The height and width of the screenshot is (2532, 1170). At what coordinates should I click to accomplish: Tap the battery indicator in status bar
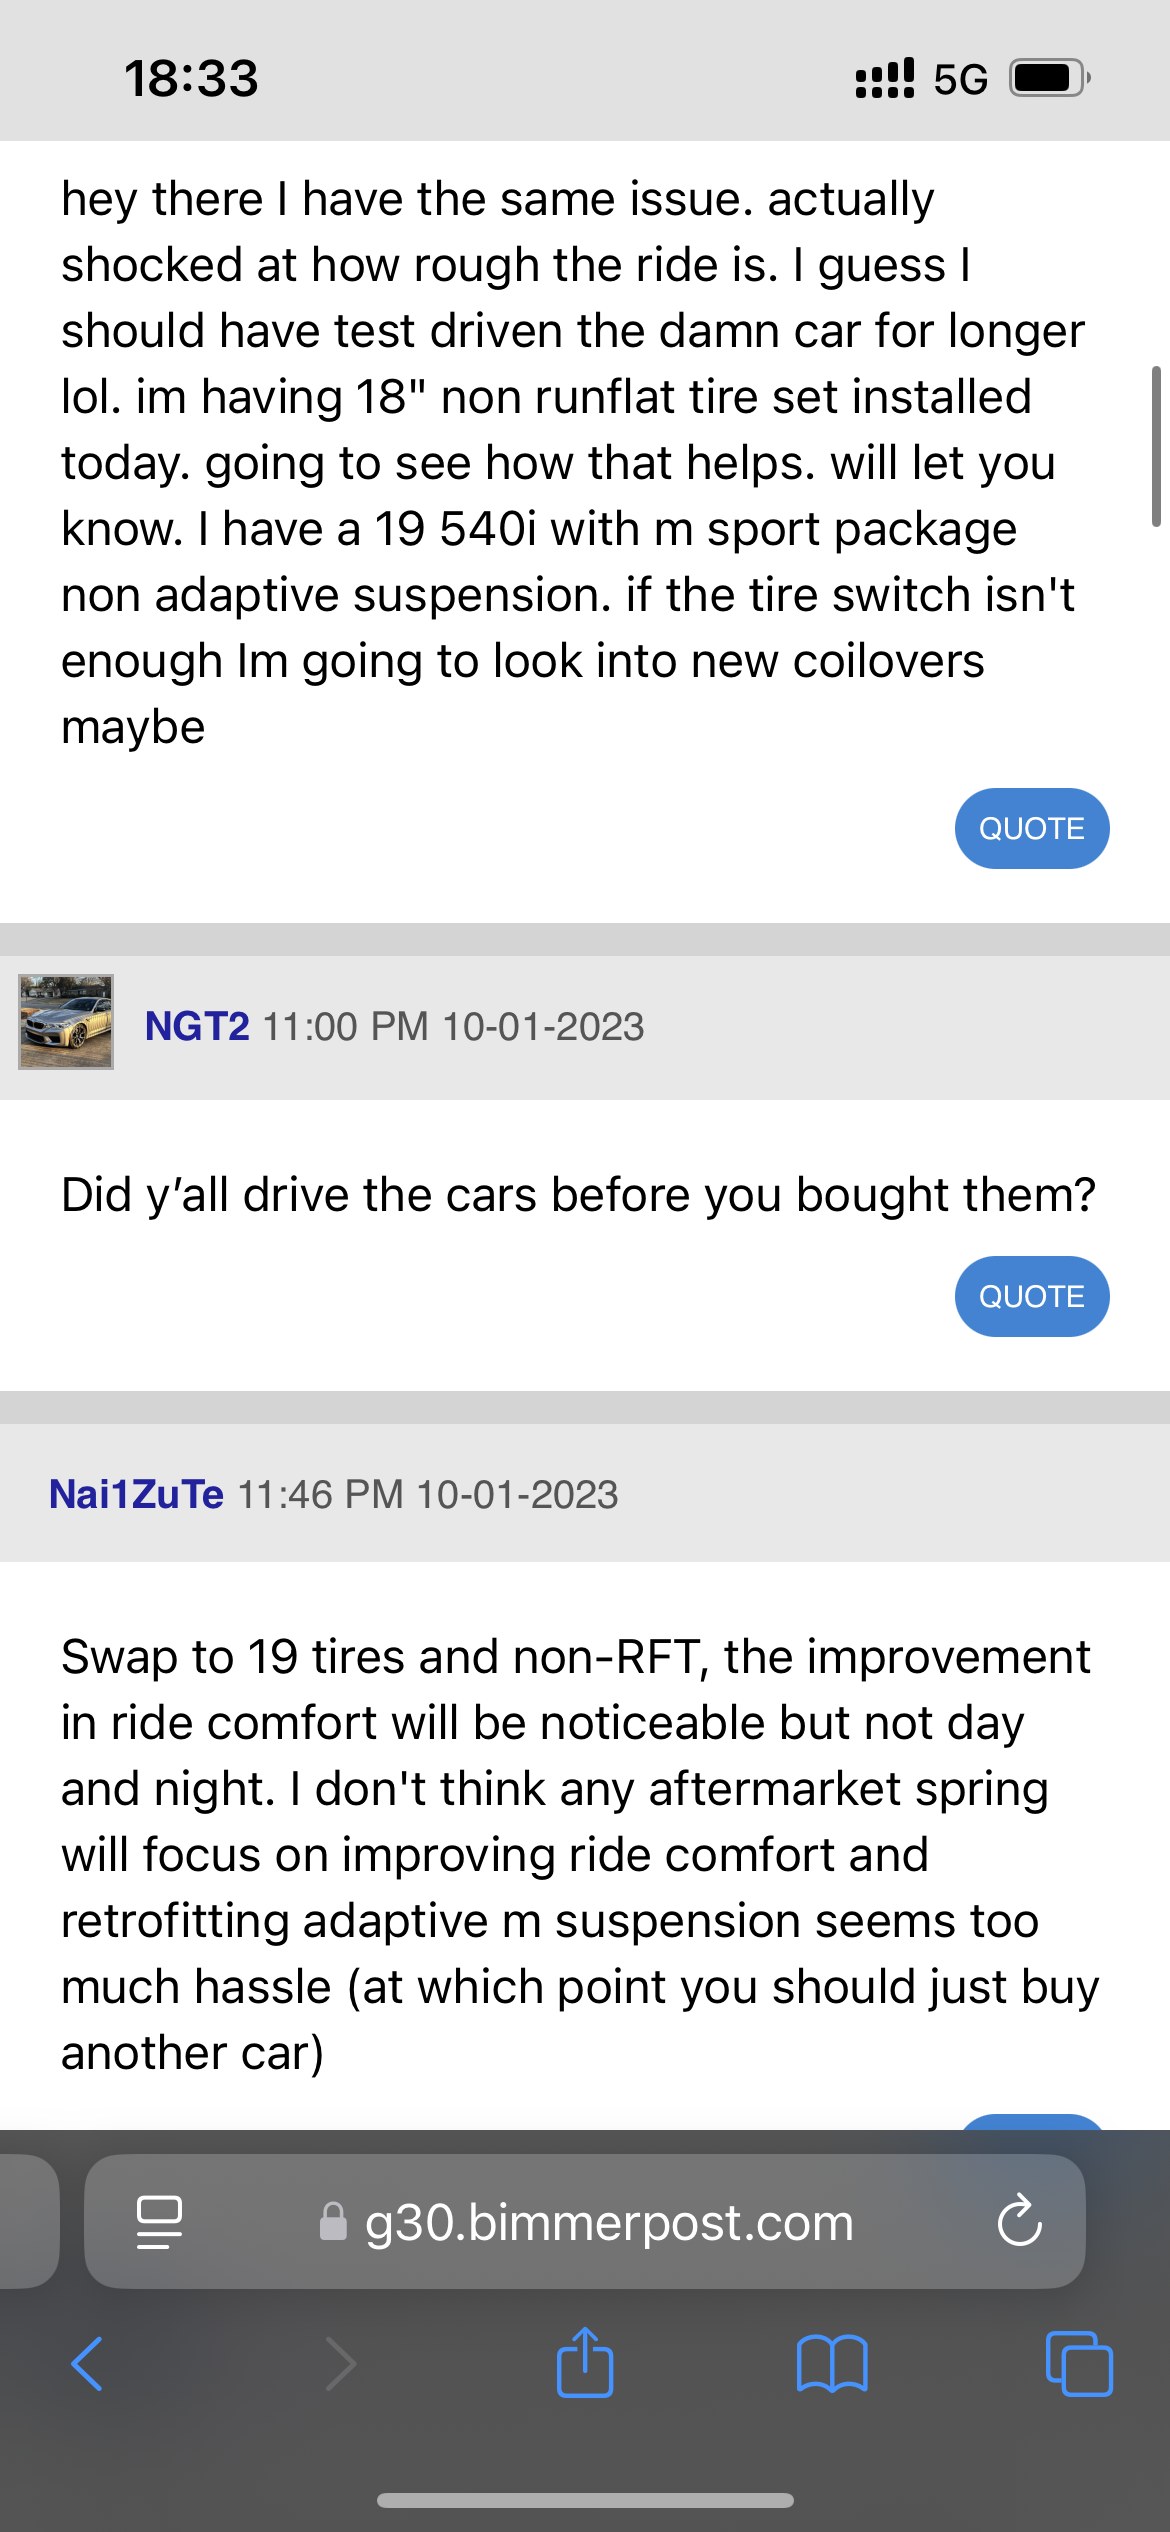(x=1049, y=77)
